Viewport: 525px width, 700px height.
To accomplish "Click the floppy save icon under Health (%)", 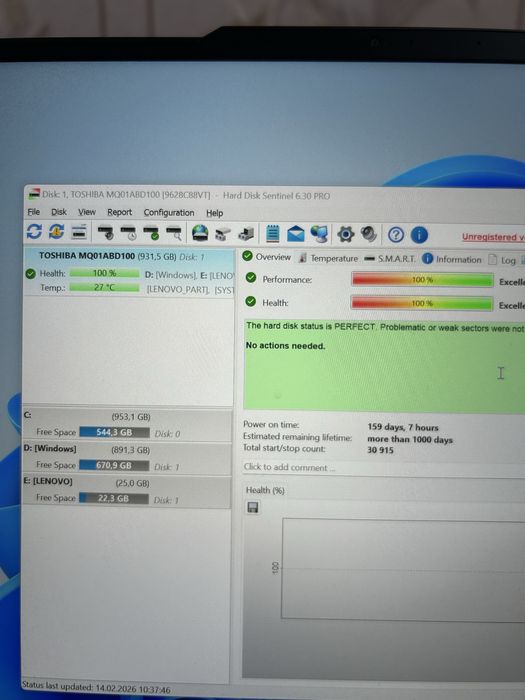I will tap(253, 507).
